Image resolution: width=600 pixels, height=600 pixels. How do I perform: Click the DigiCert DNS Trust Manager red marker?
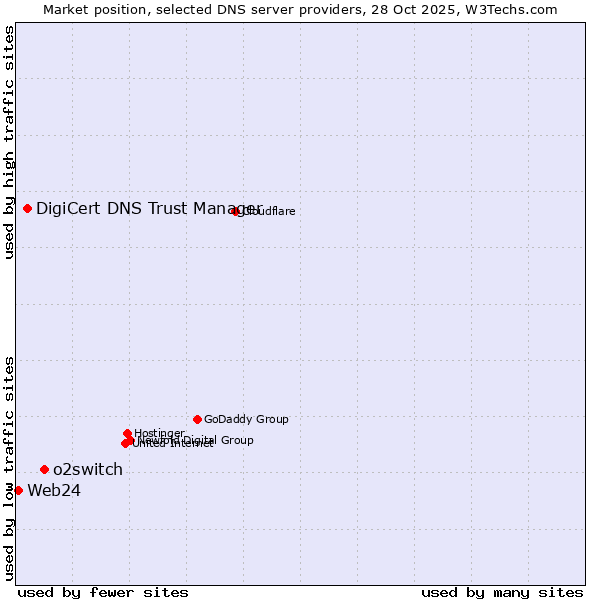pyautogui.click(x=27, y=208)
